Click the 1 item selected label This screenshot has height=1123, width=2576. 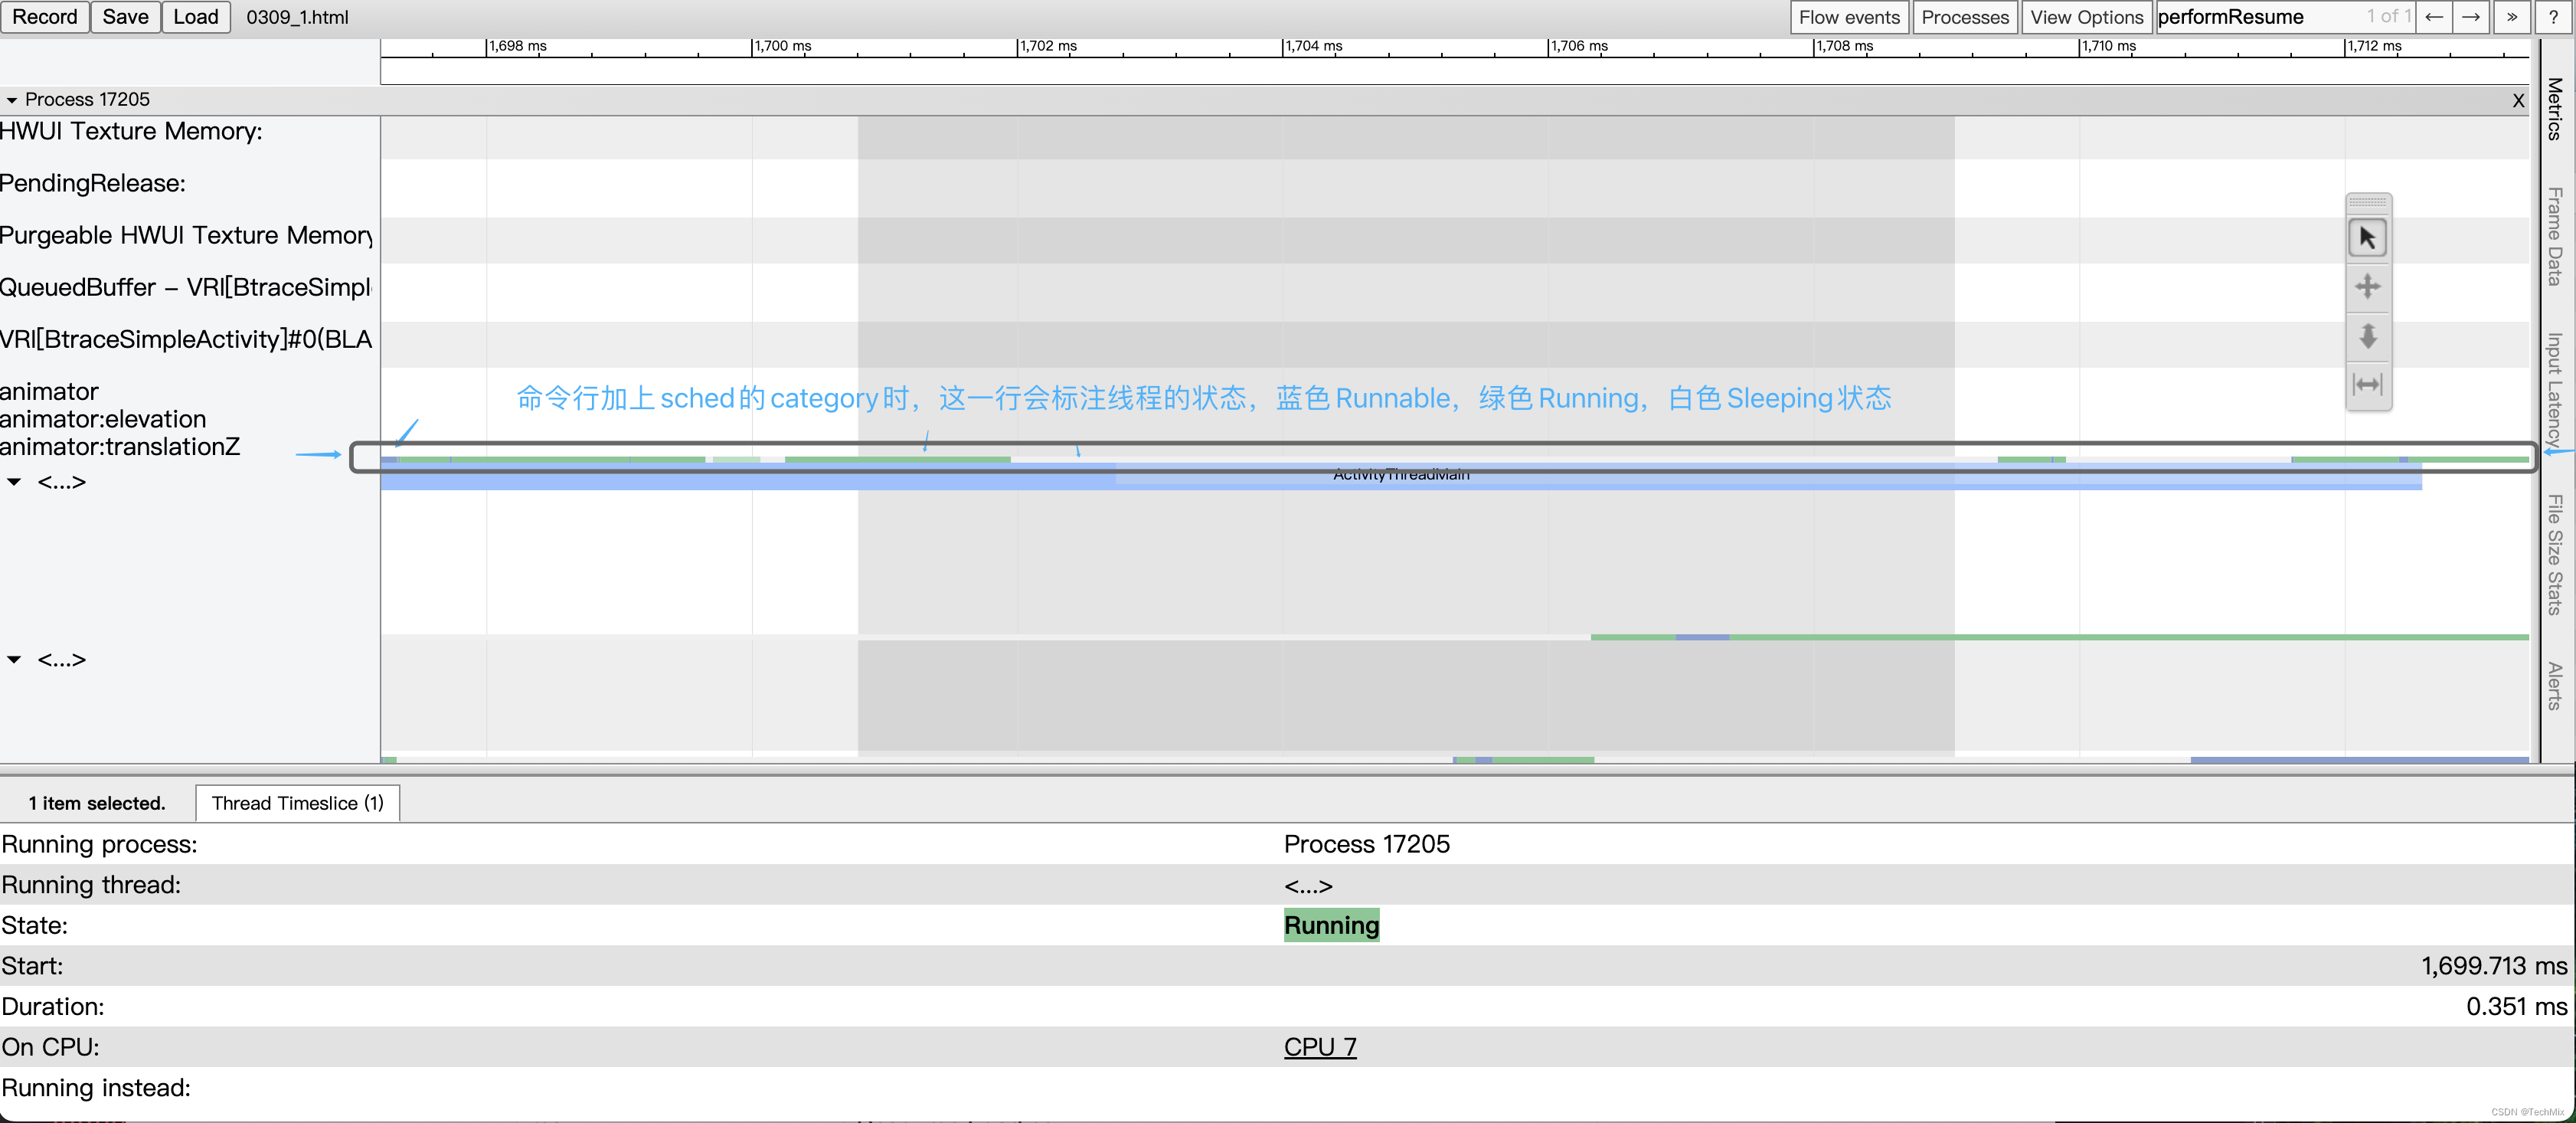pos(96,803)
